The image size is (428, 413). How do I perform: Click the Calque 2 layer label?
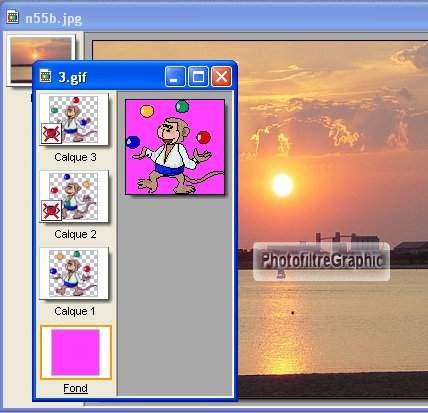[75, 234]
